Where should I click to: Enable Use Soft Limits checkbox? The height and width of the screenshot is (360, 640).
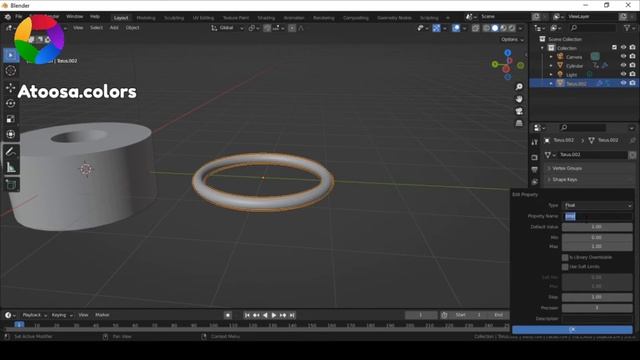click(x=565, y=267)
